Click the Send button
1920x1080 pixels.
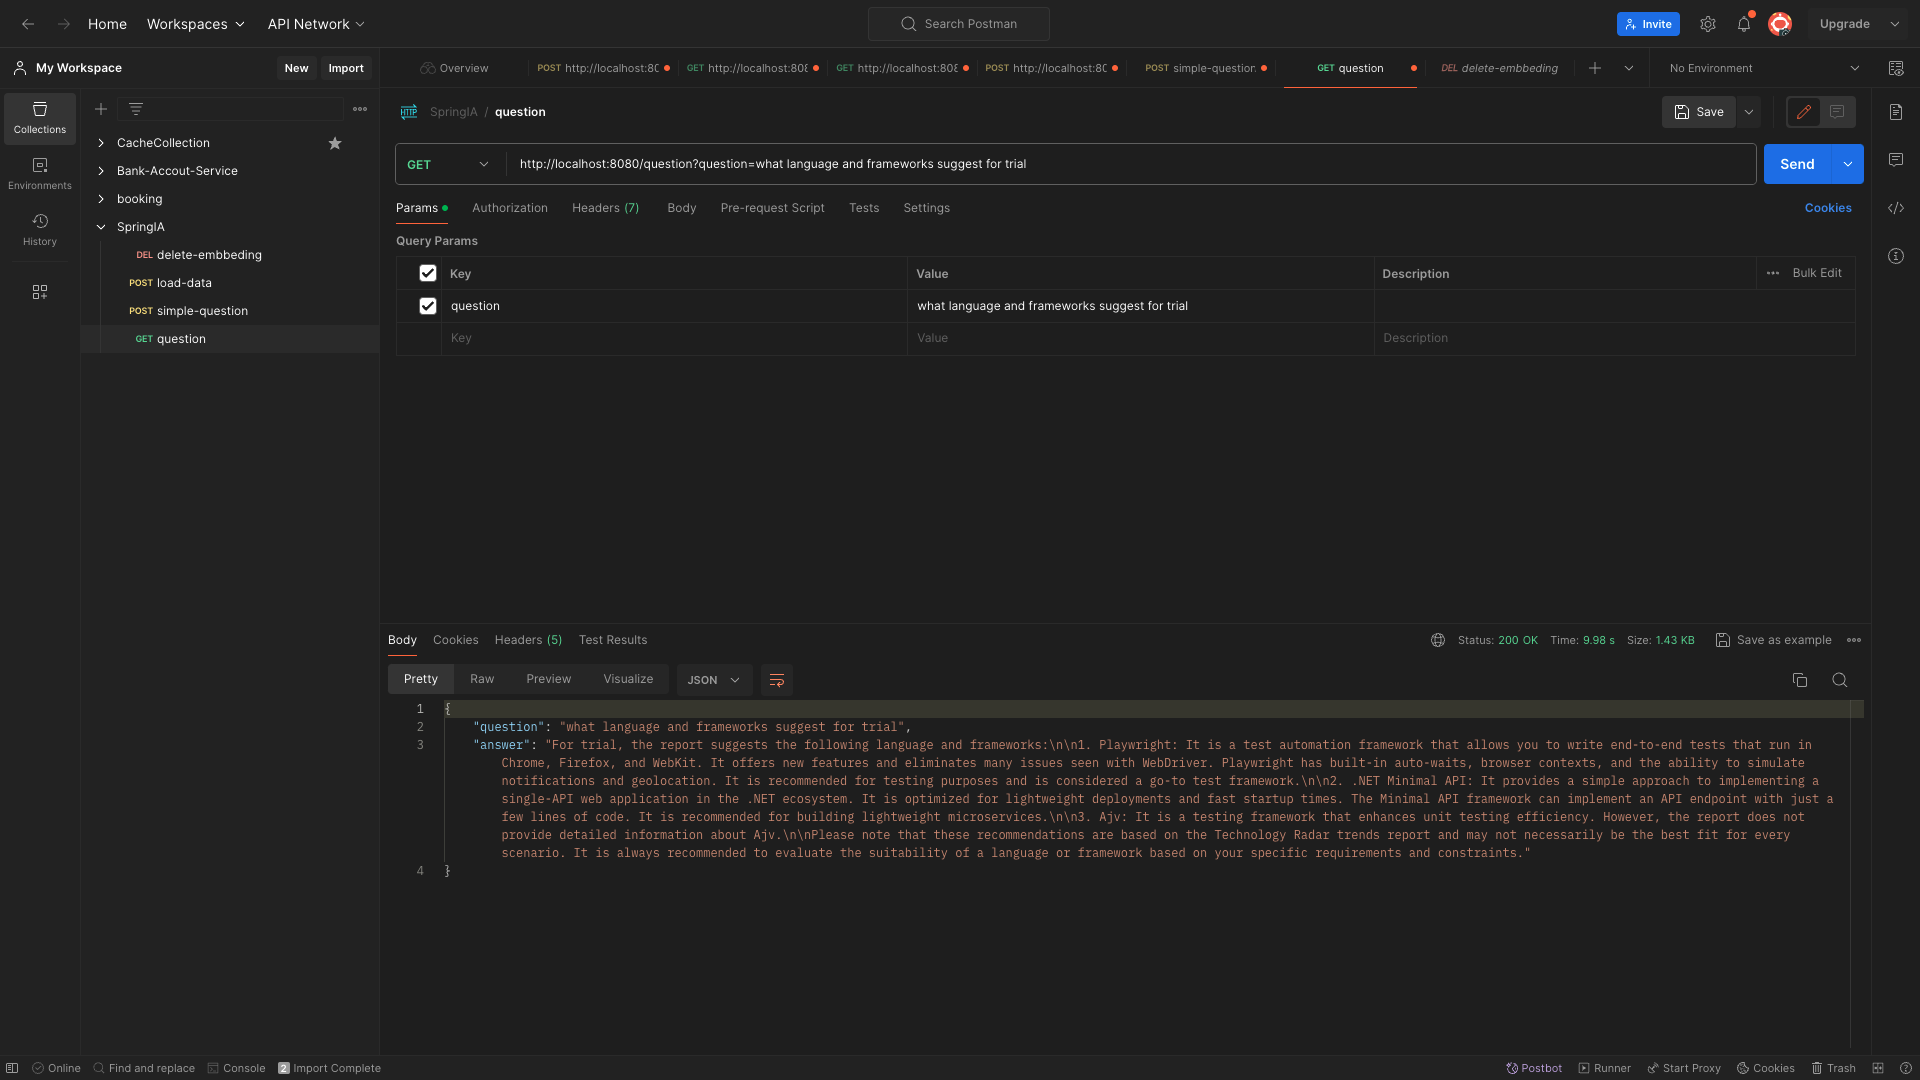click(x=1796, y=164)
